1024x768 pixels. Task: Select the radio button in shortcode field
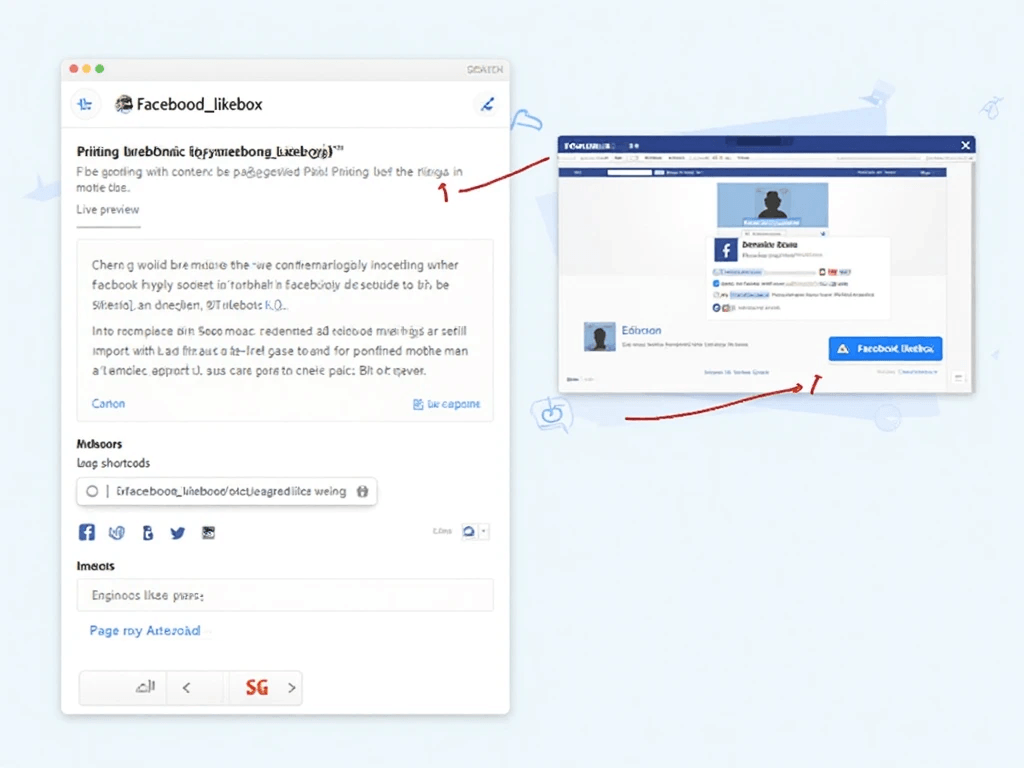(92, 491)
